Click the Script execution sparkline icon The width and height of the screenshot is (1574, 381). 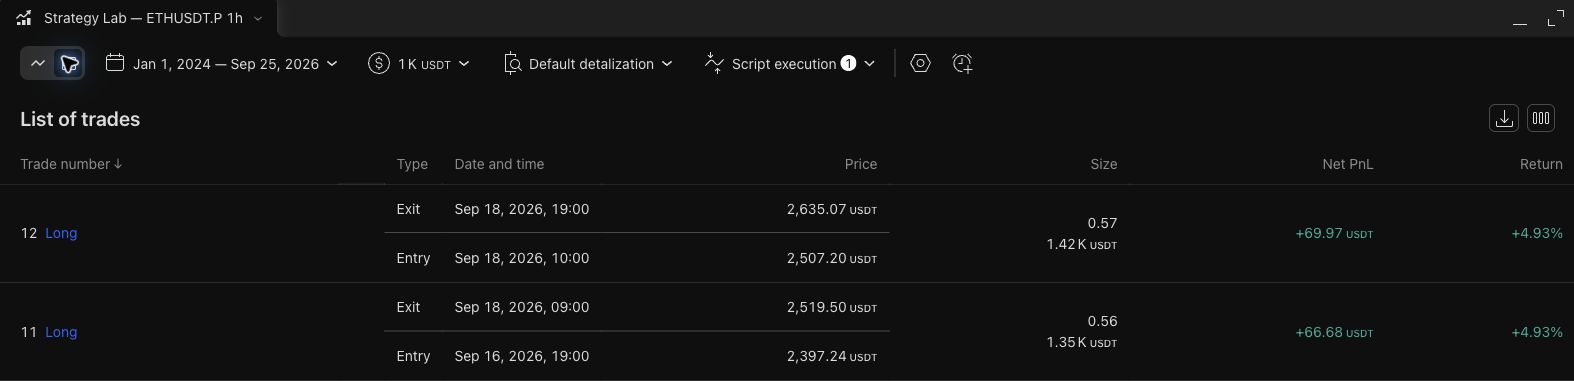point(714,63)
